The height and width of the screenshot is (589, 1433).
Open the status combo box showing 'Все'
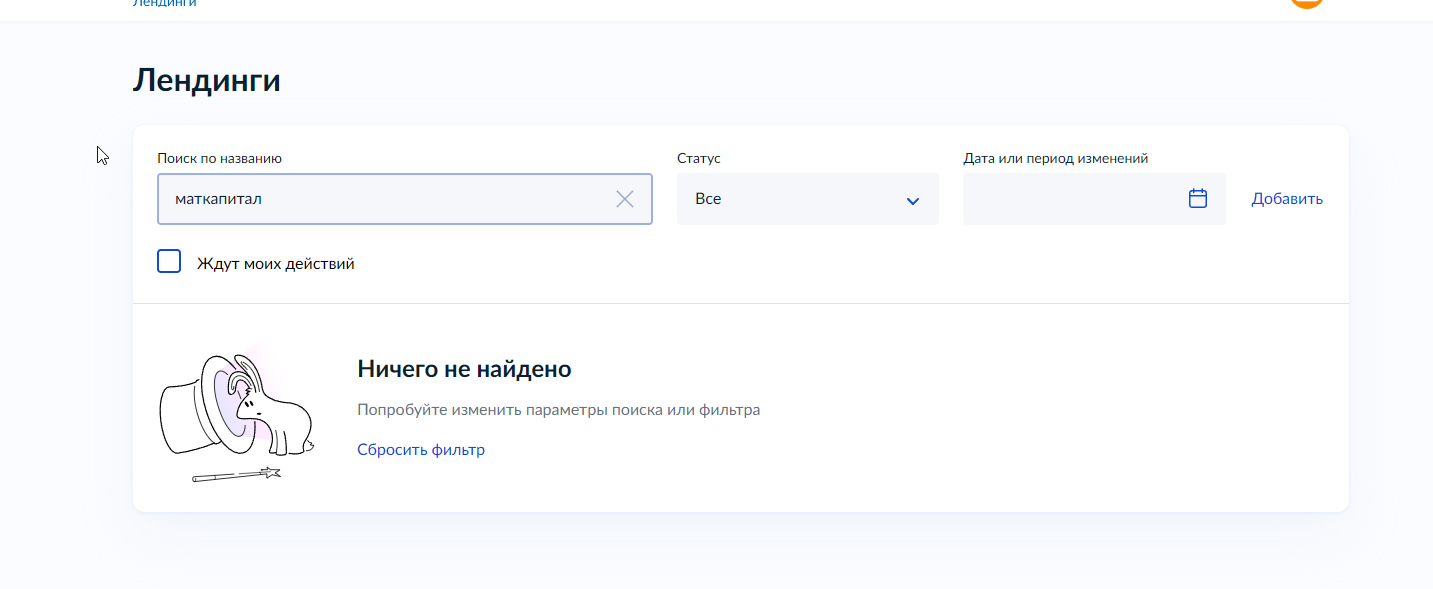tap(808, 199)
